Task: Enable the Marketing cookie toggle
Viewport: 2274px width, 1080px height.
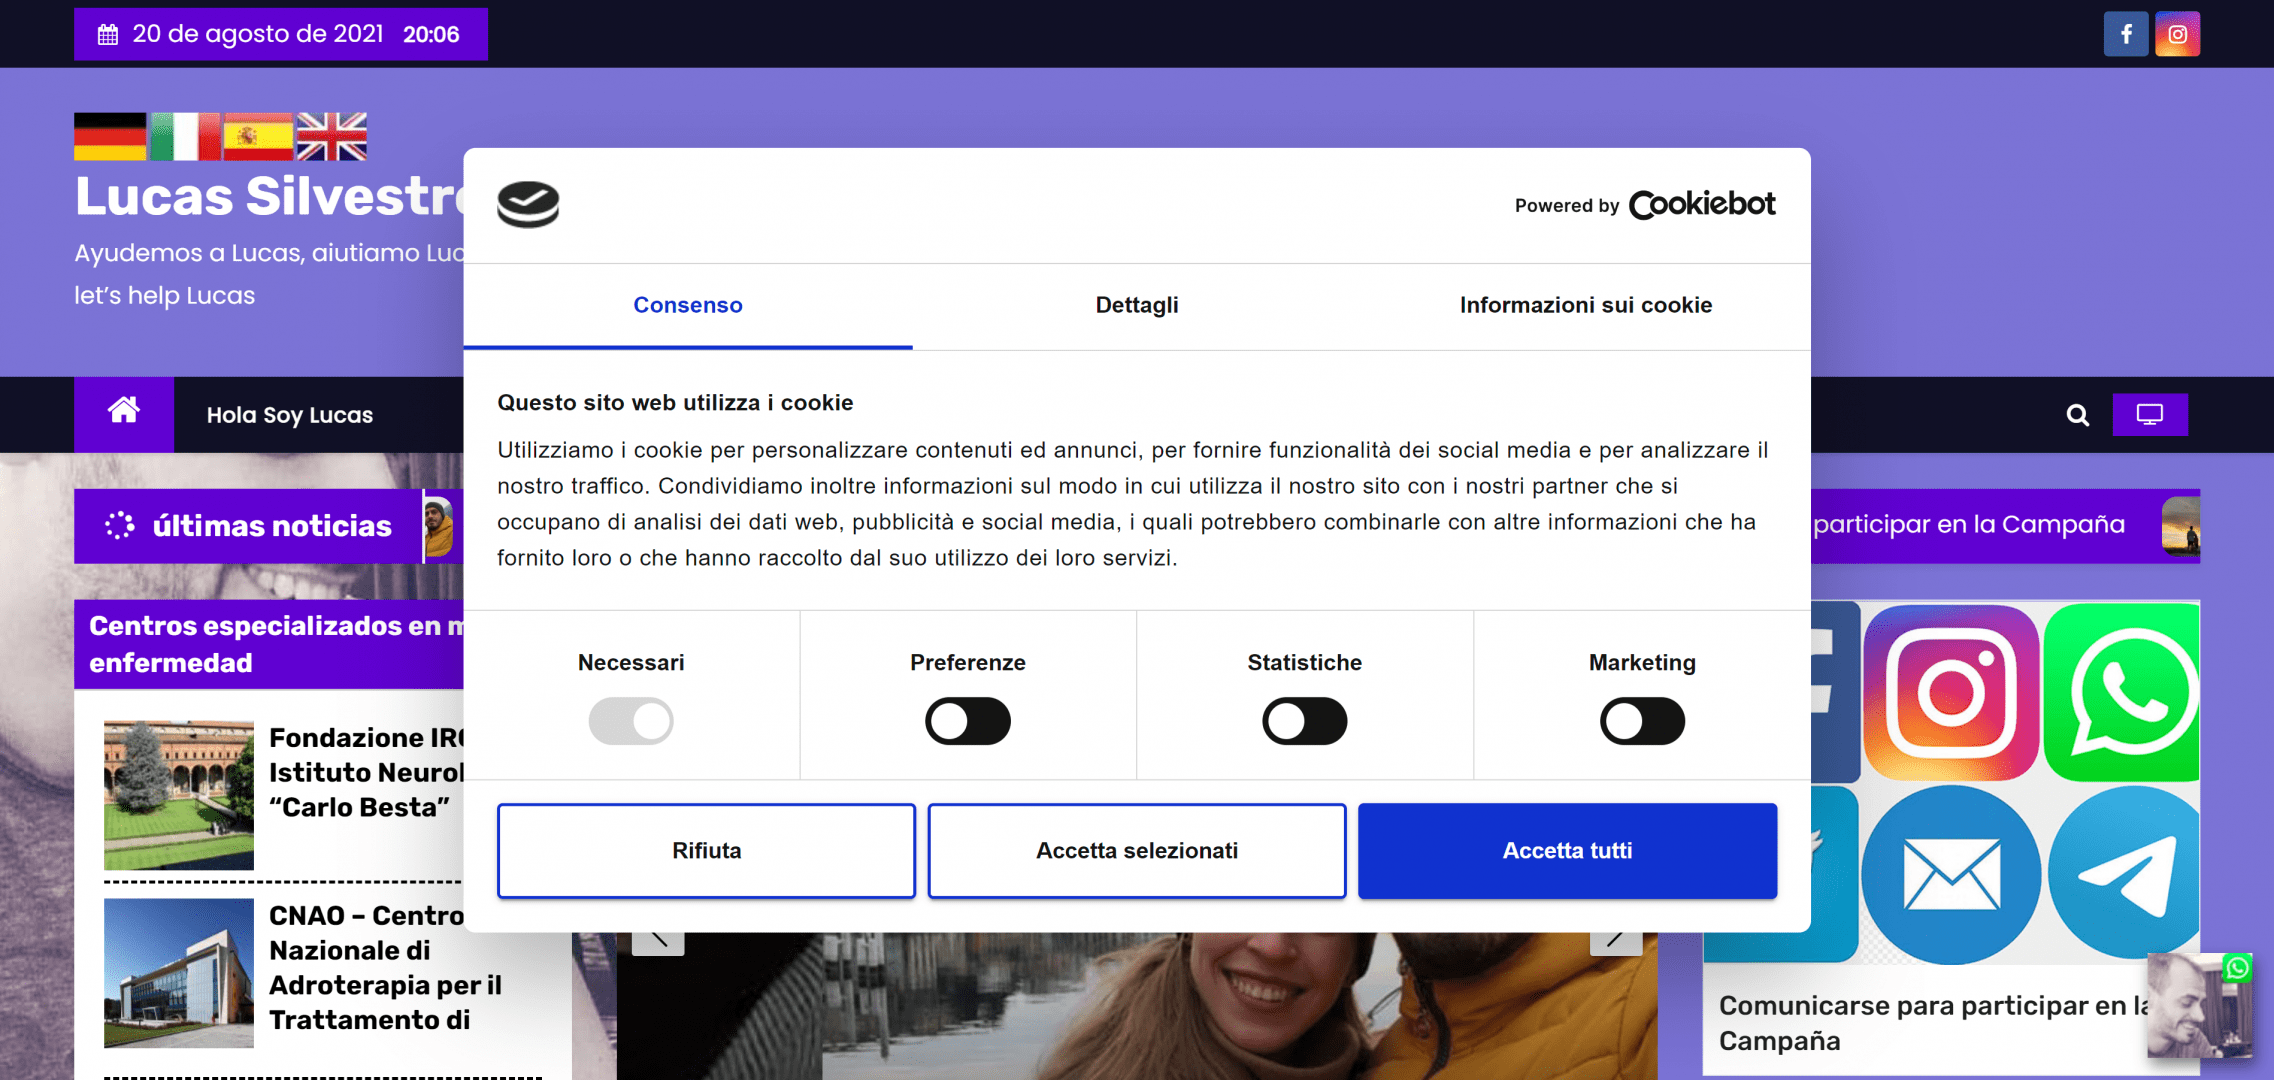Action: (1642, 721)
